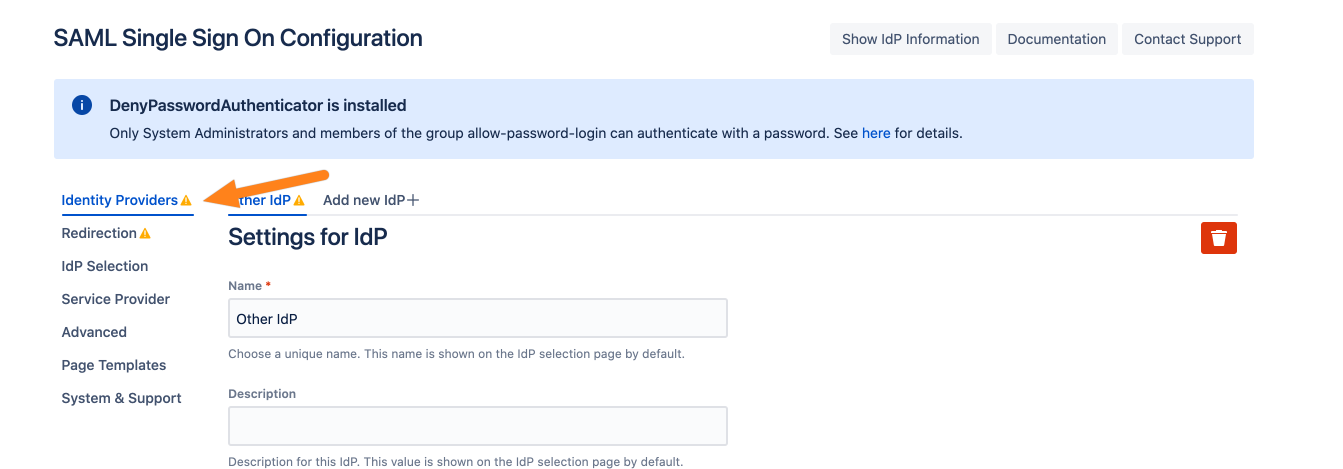Viewport: 1343px width, 469px height.
Task: Open the Documentation button
Action: click(1056, 39)
